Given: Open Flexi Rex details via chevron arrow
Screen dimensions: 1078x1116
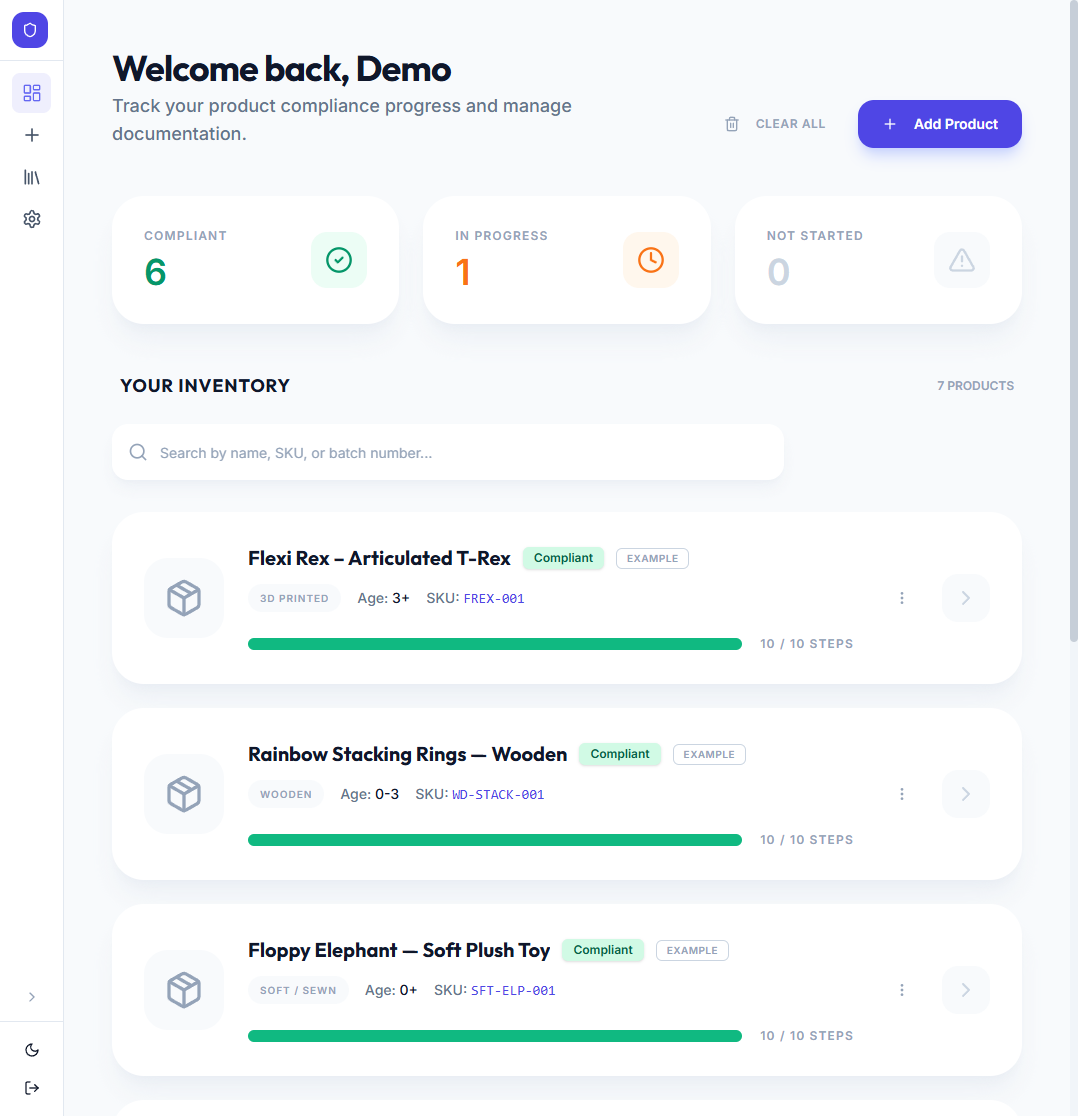Looking at the screenshot, I should tap(966, 598).
